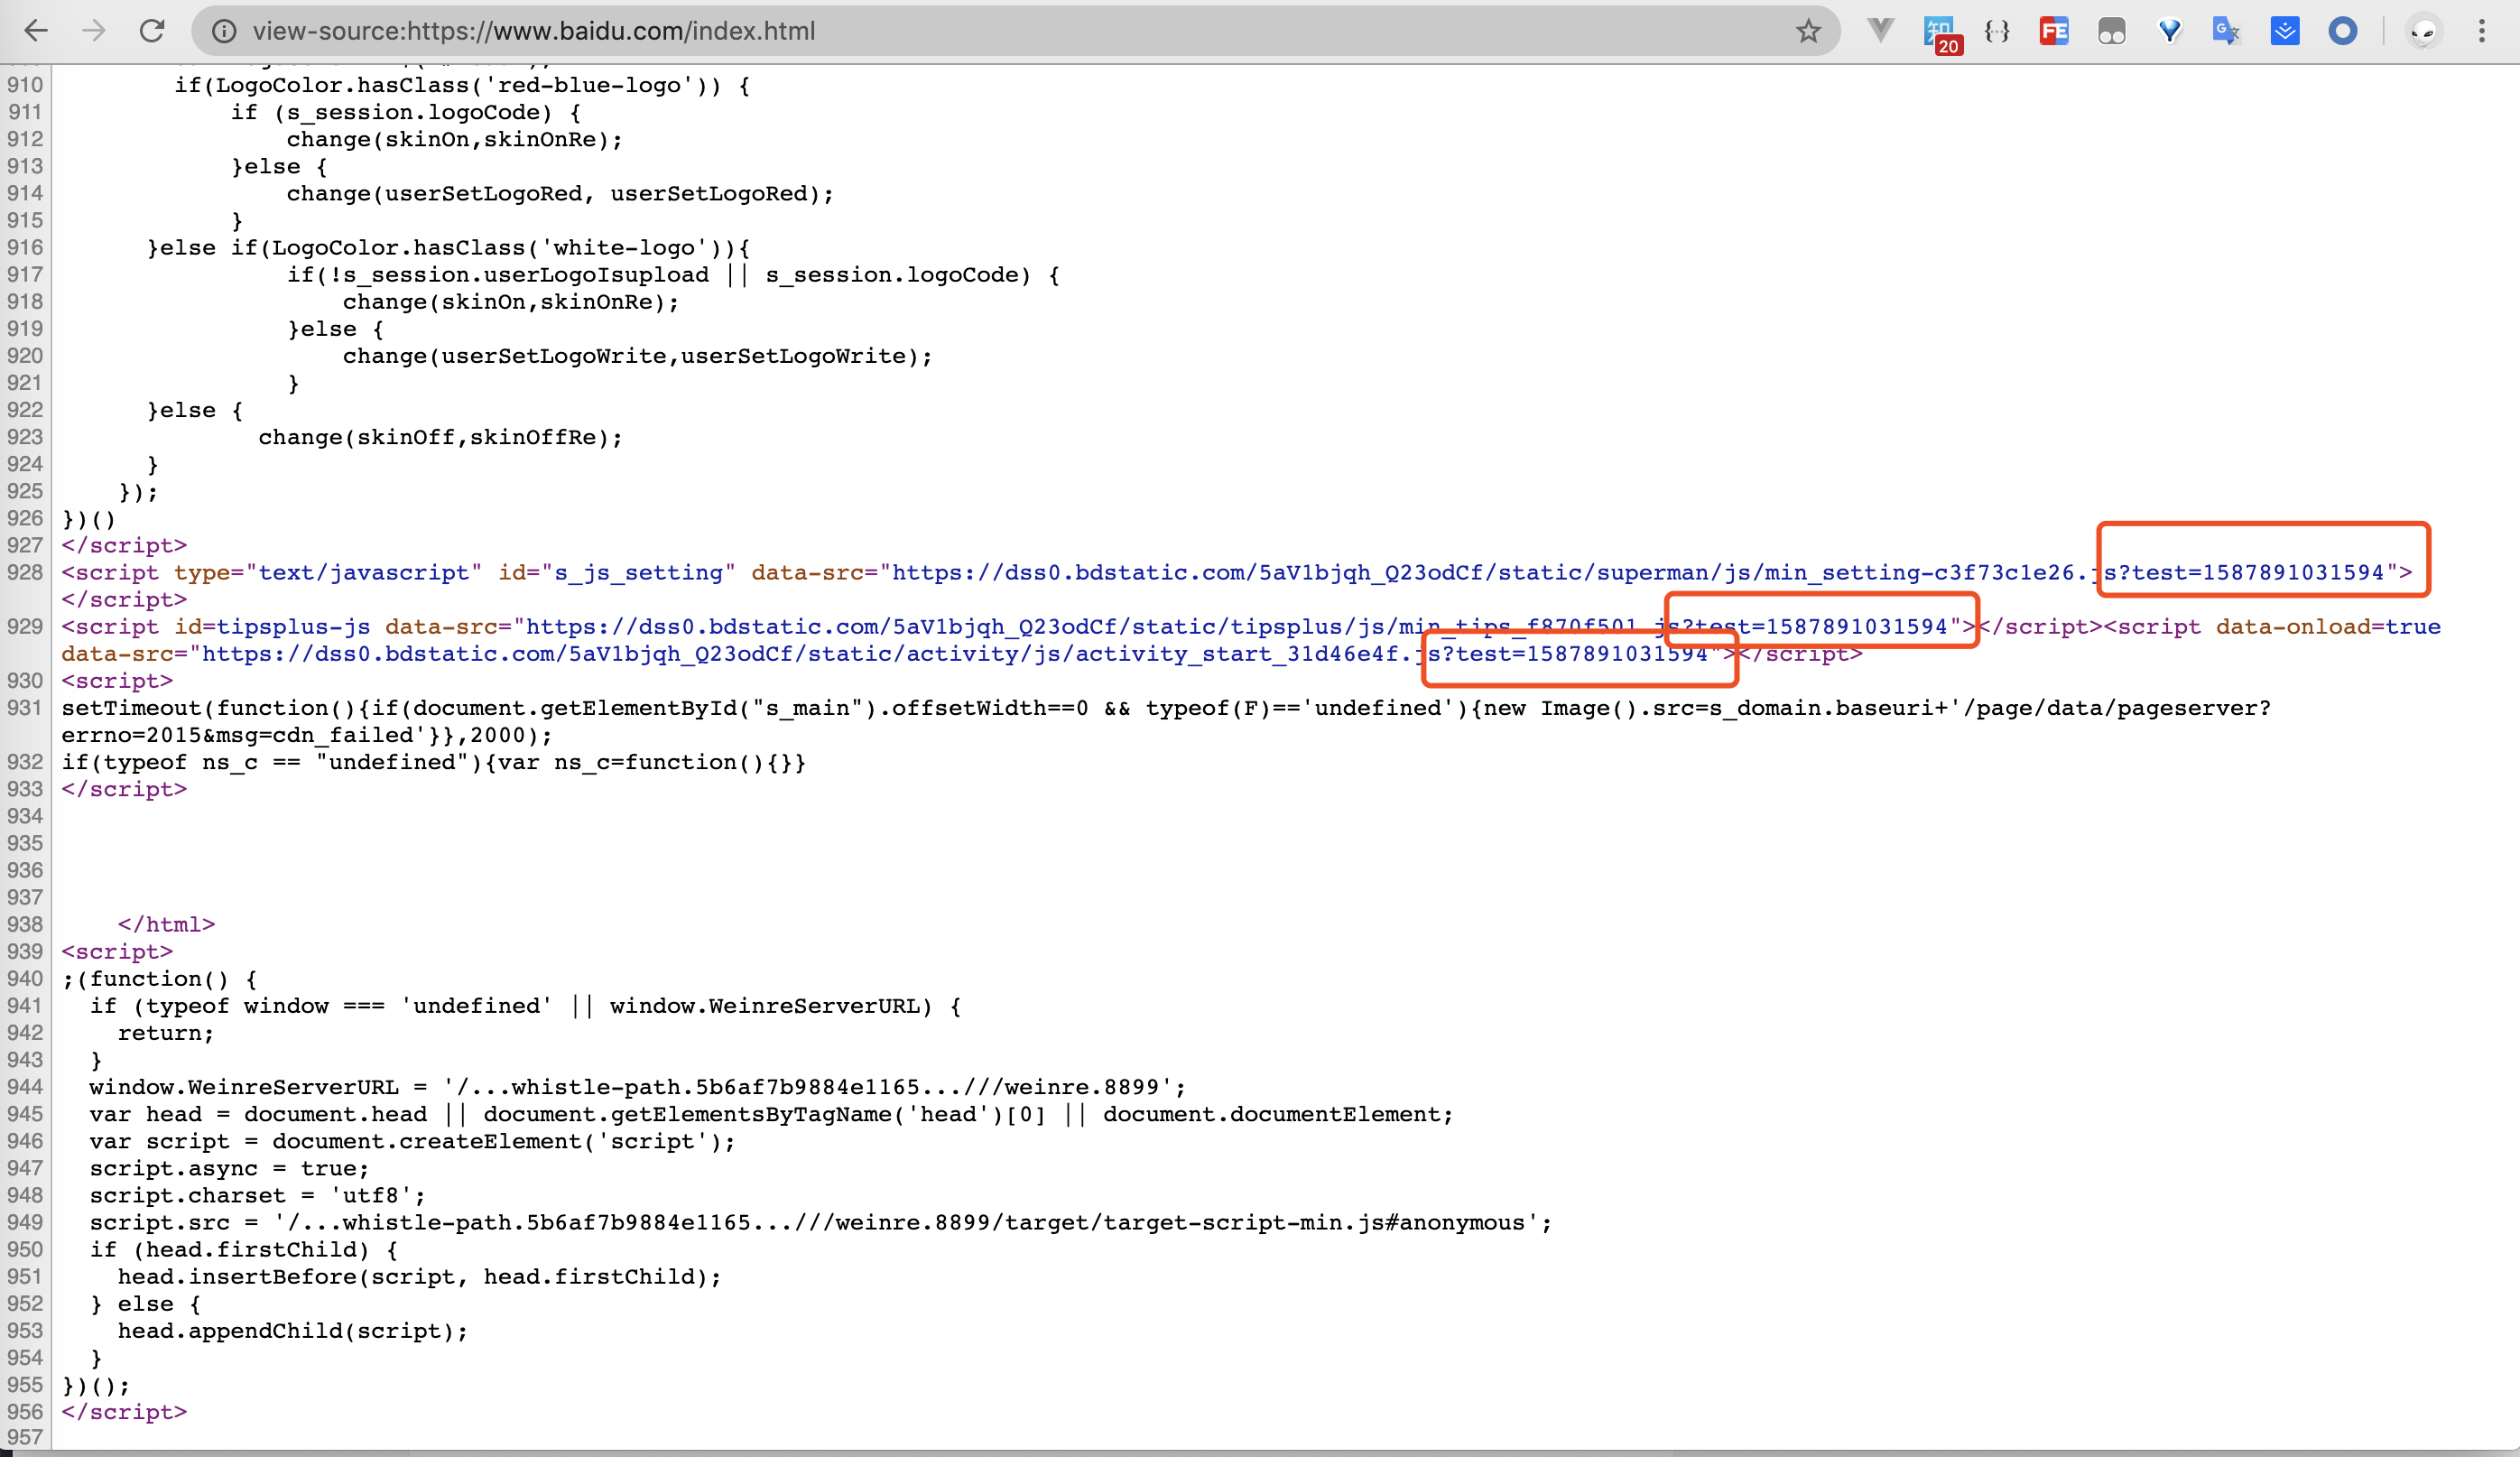Click the 'var head = document.head' line

pos(771,1114)
